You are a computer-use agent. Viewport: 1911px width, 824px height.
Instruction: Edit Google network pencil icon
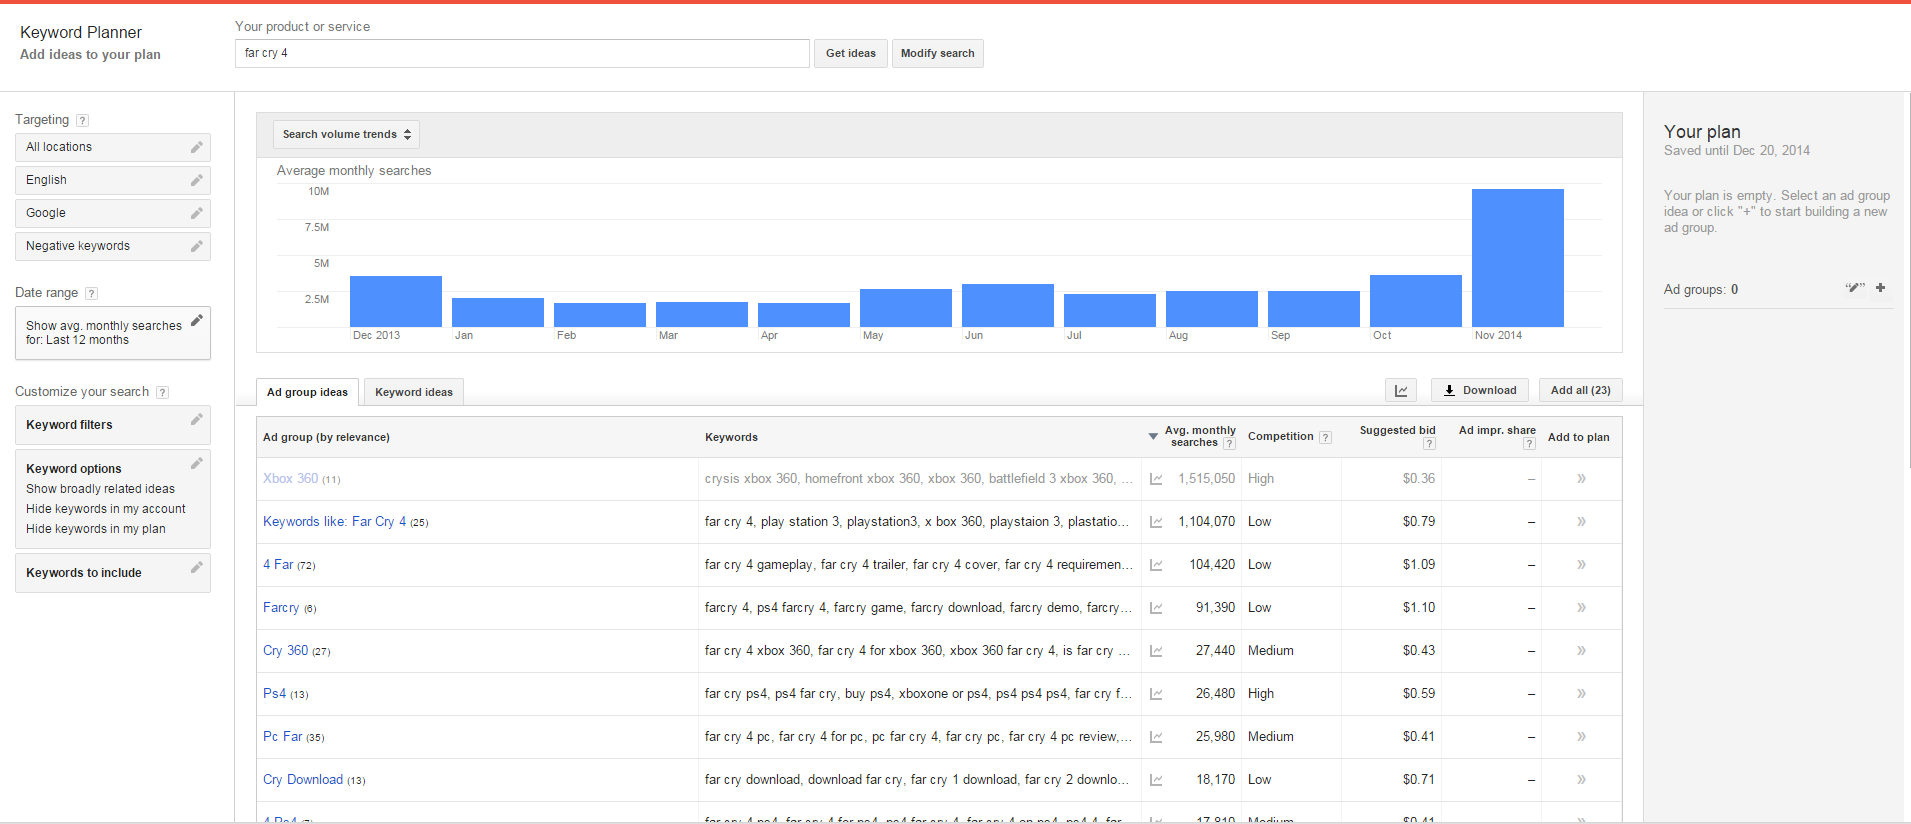(x=197, y=213)
